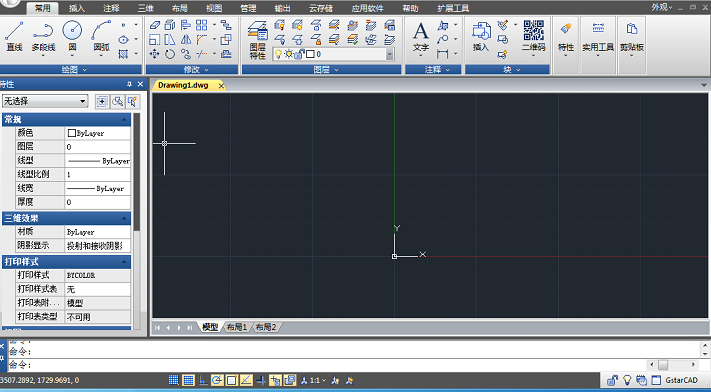The height and width of the screenshot is (392, 711).
Task: Toggle Grid display in status bar
Action: tap(189, 380)
